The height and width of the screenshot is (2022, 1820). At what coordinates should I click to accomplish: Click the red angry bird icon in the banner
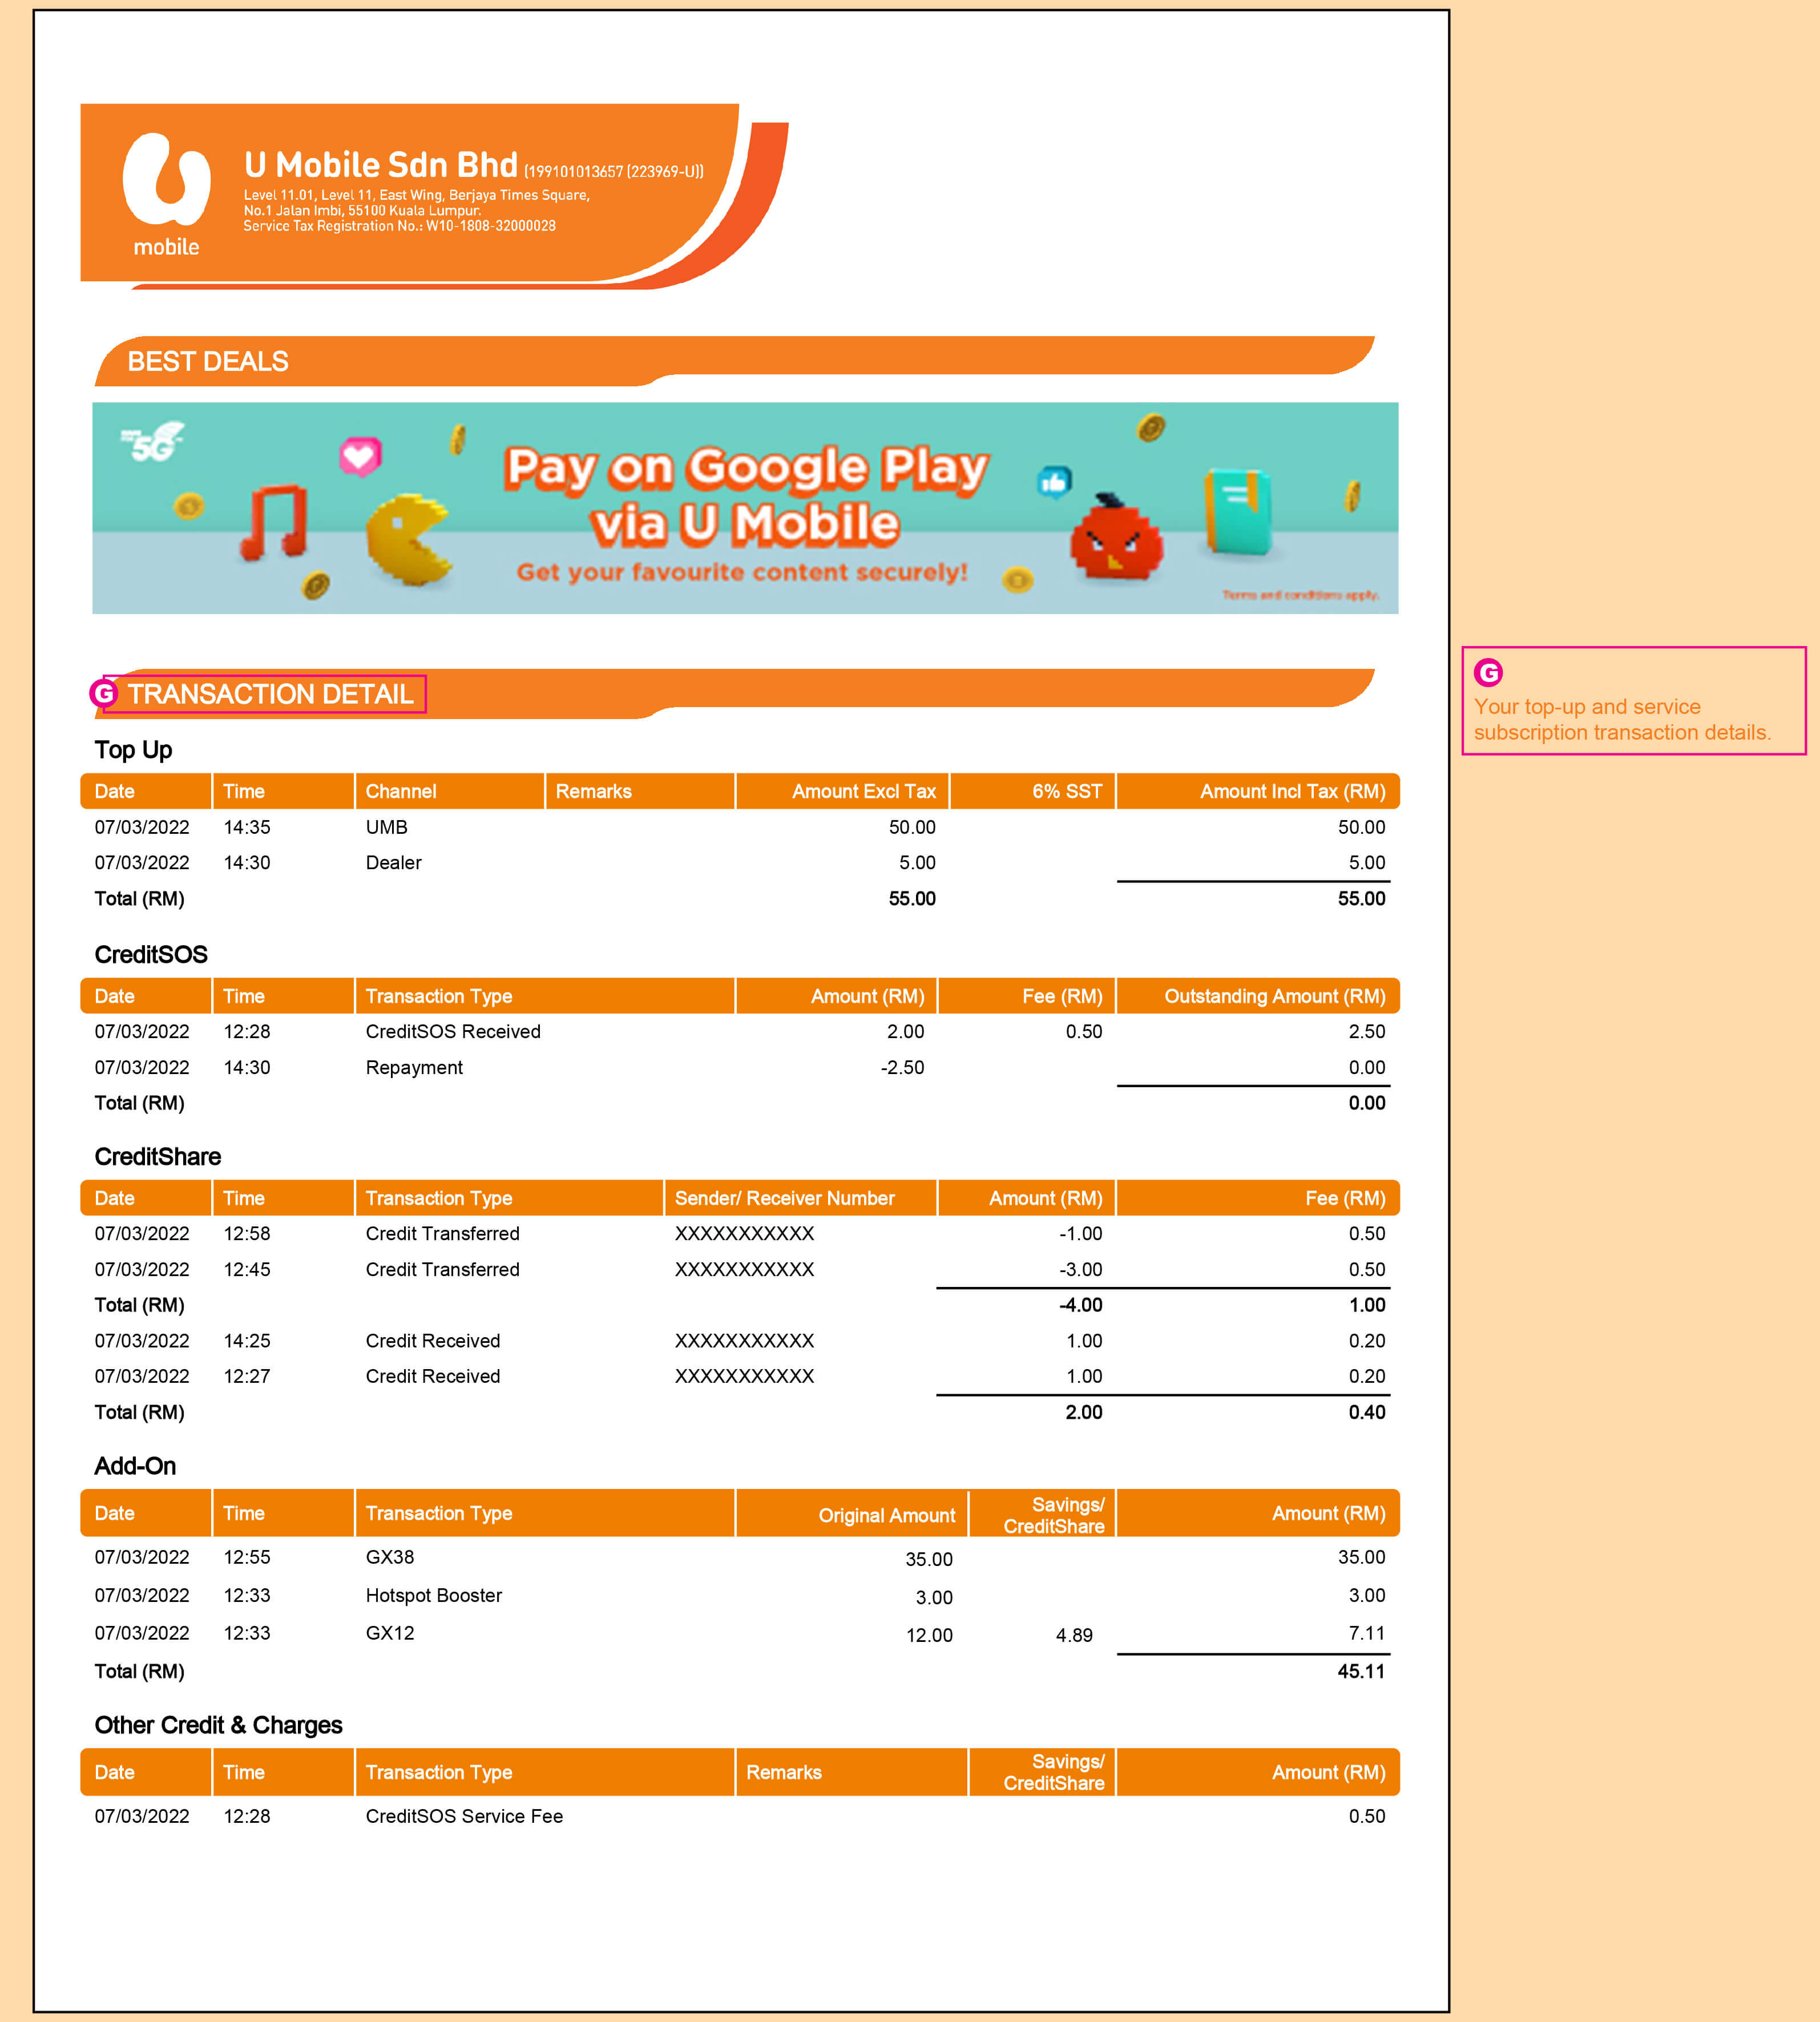1116,537
